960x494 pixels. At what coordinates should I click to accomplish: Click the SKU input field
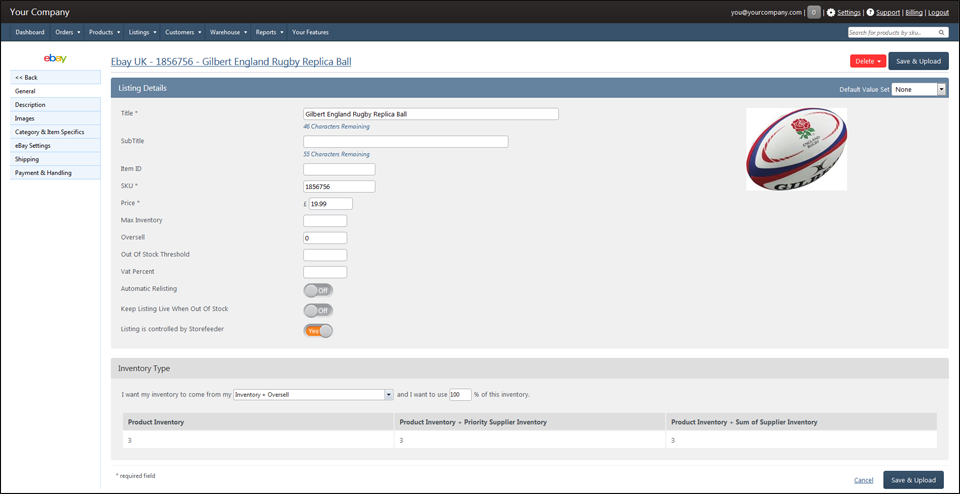click(339, 187)
